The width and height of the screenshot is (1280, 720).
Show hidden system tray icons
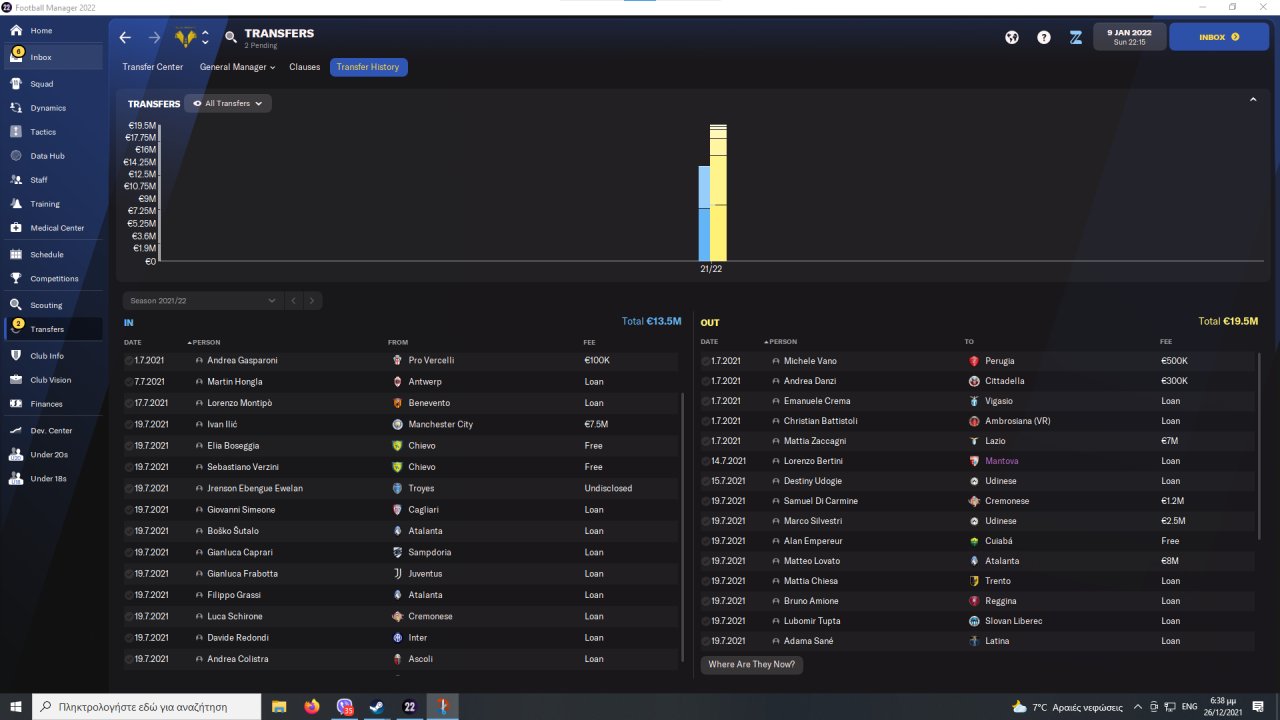(x=1138, y=707)
